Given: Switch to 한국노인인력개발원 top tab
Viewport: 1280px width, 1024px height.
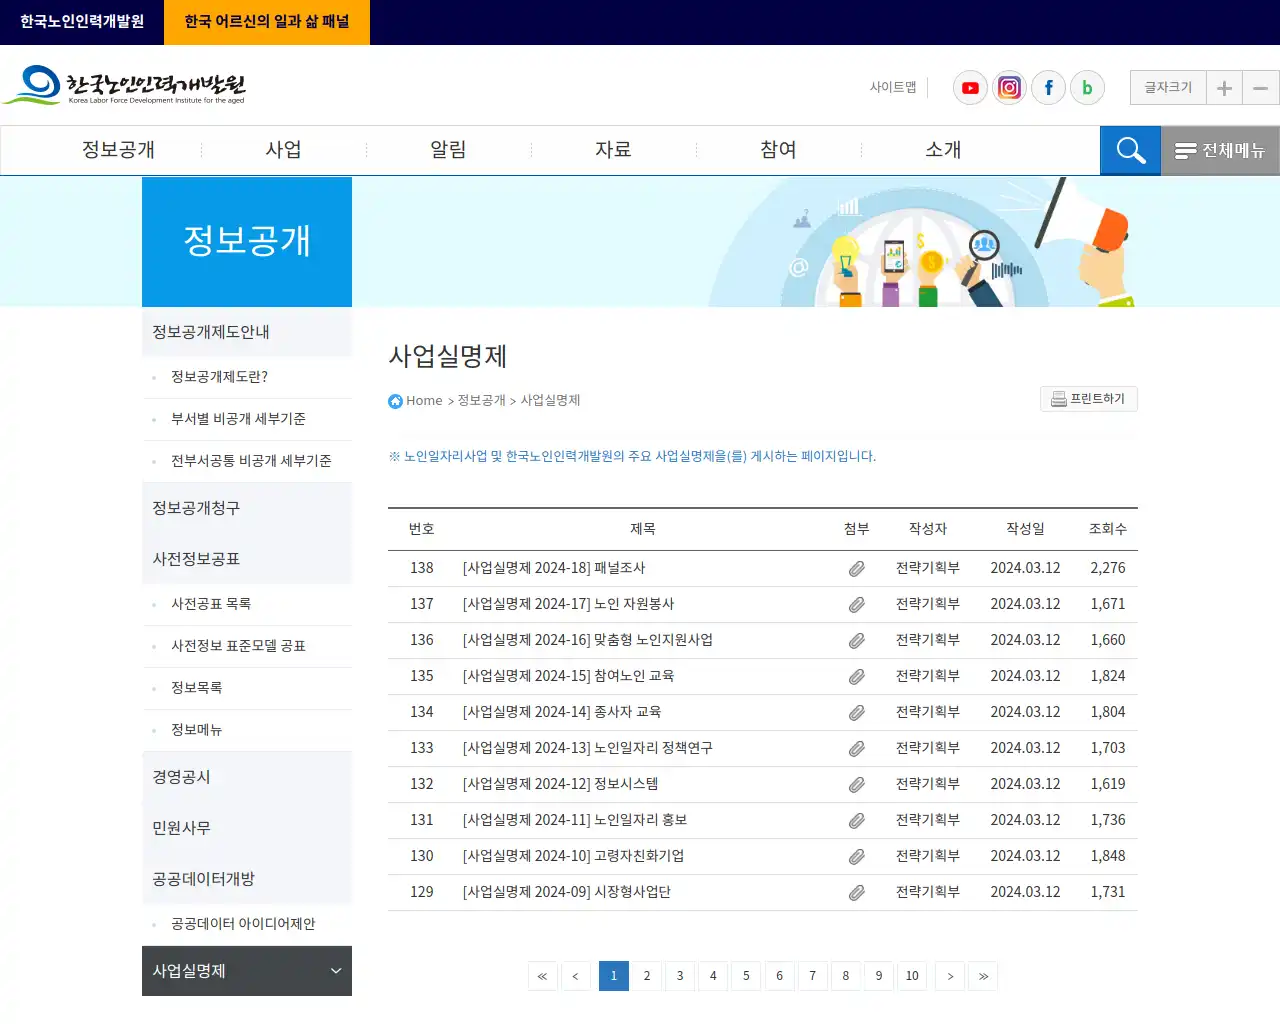Looking at the screenshot, I should click(82, 22).
